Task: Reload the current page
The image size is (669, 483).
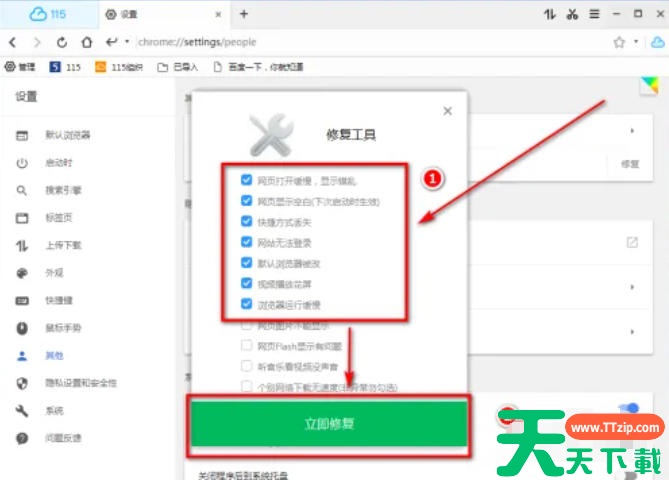Action: click(62, 42)
